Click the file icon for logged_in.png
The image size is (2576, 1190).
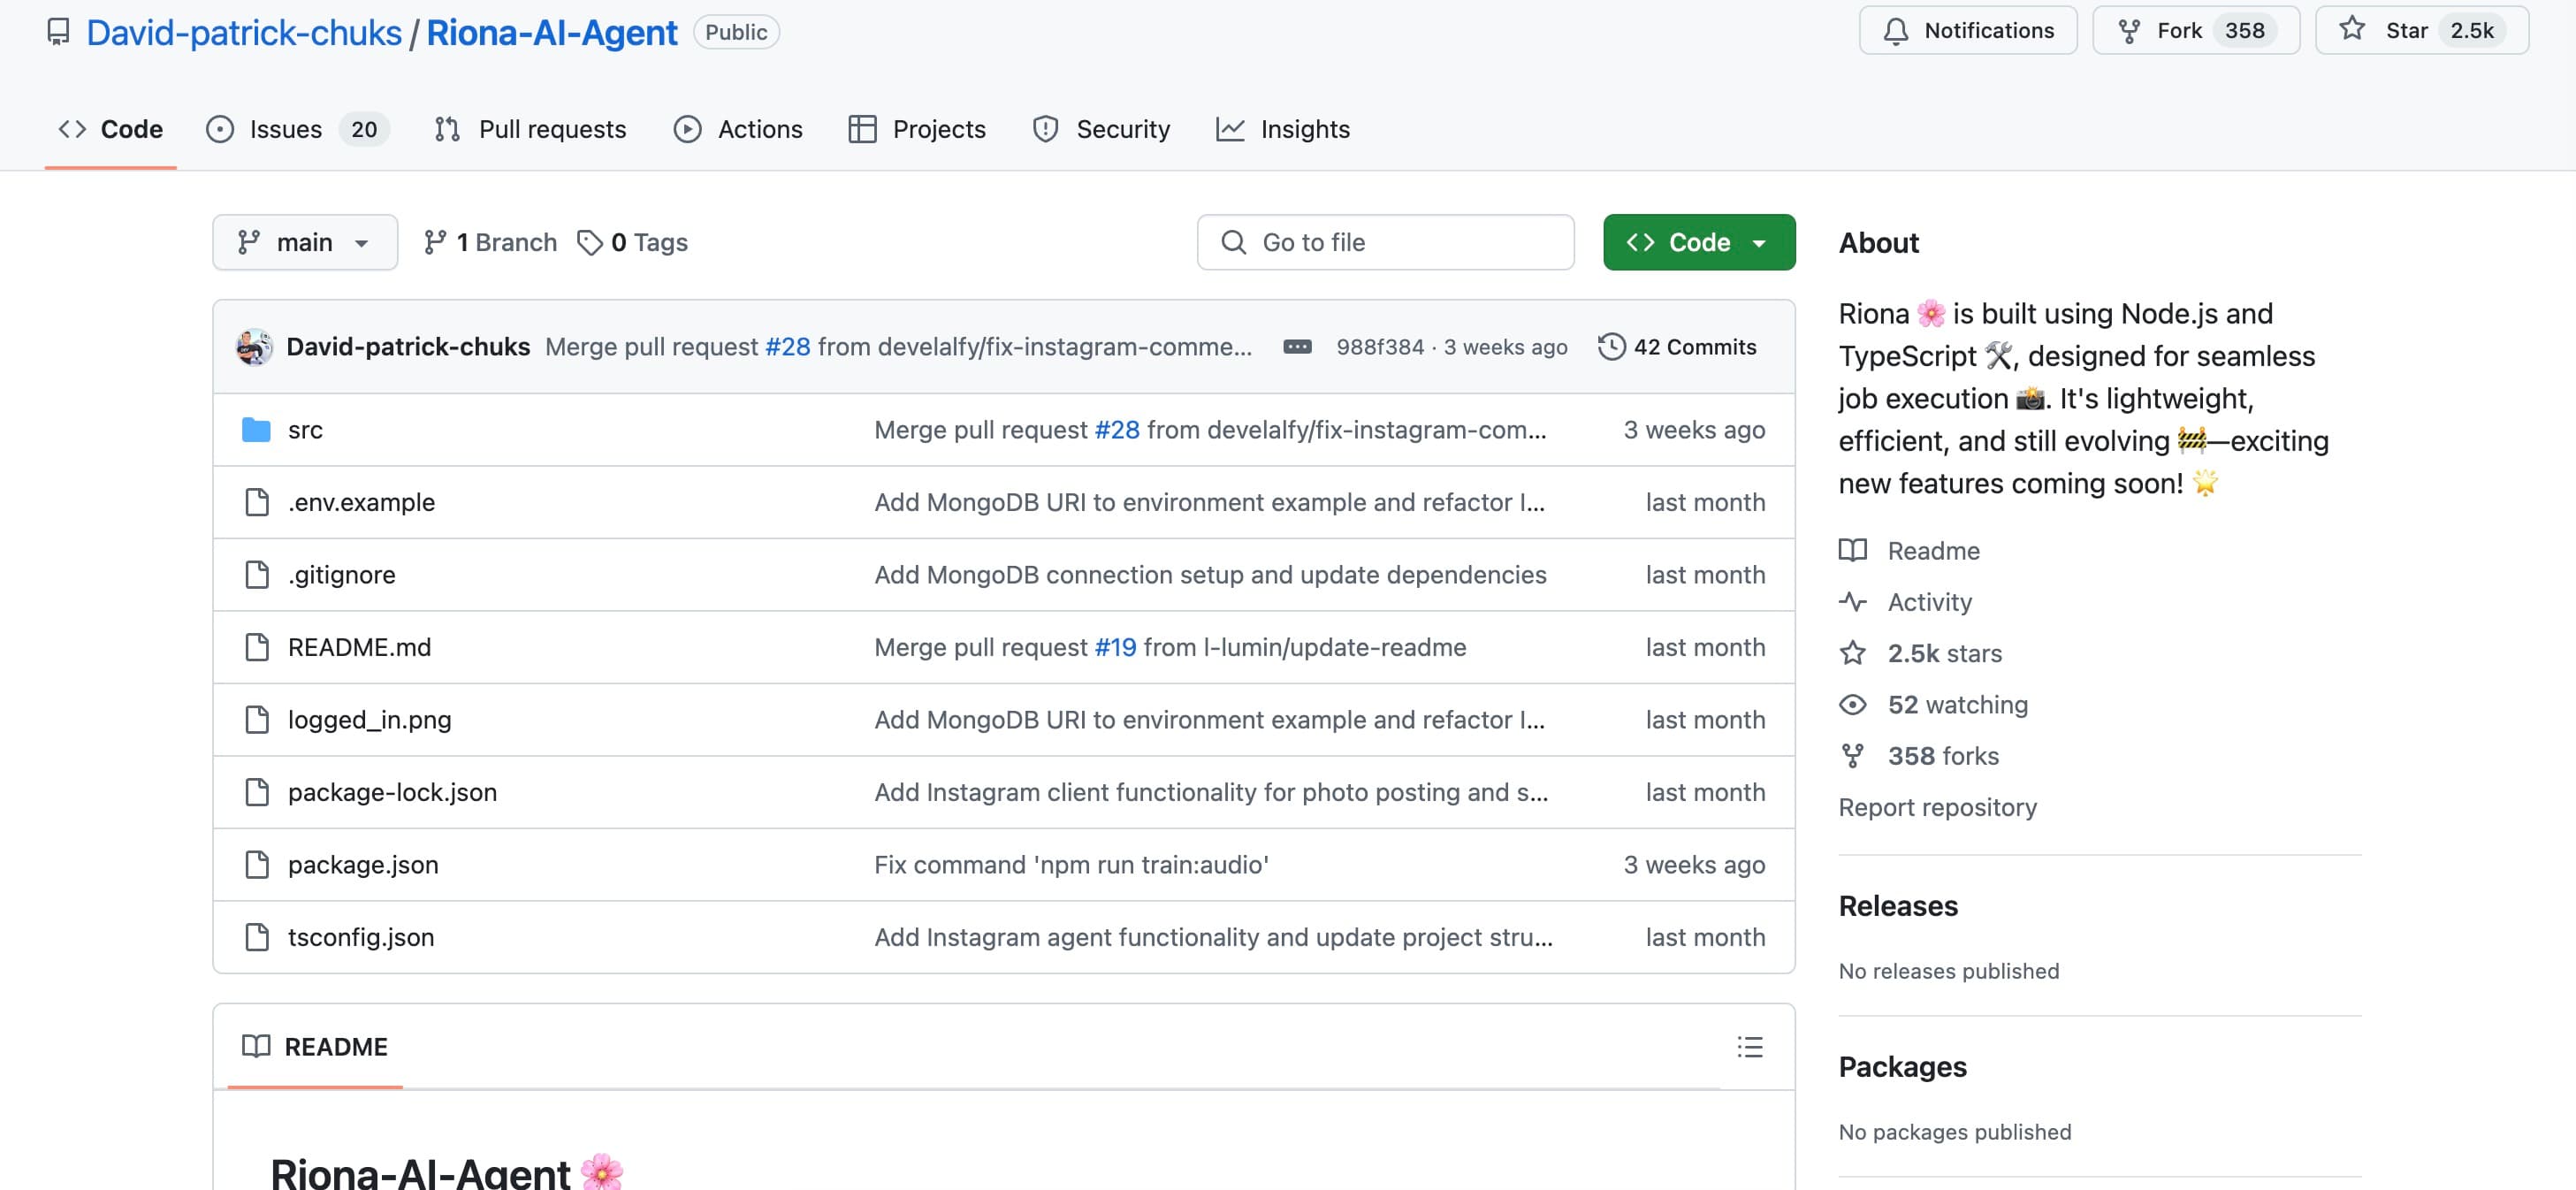click(x=257, y=720)
